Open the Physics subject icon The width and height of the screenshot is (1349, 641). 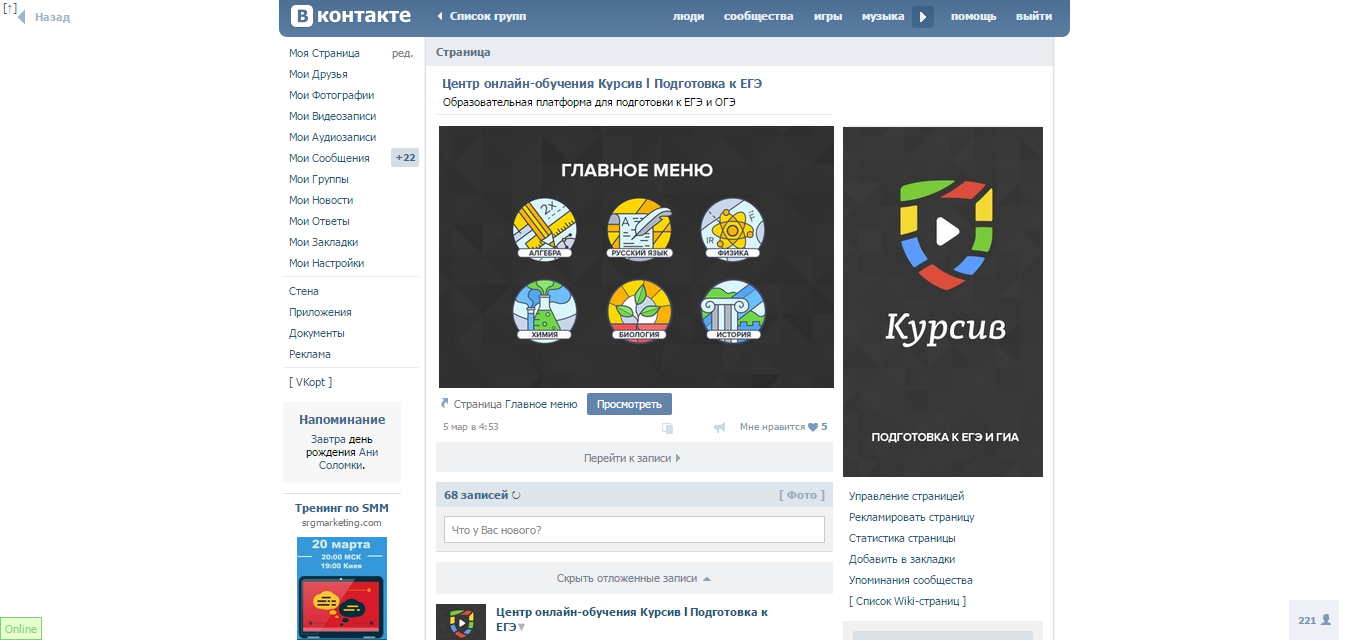(x=733, y=229)
